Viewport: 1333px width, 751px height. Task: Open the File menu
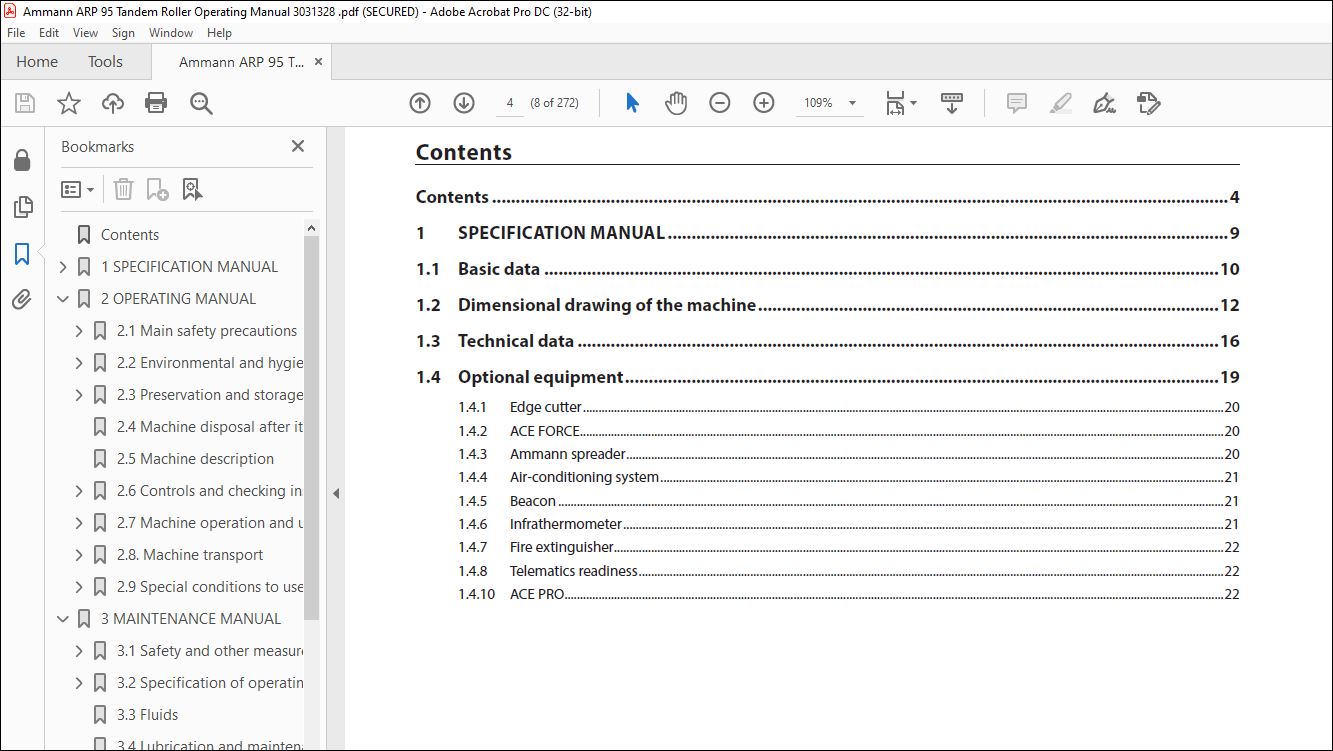click(16, 33)
